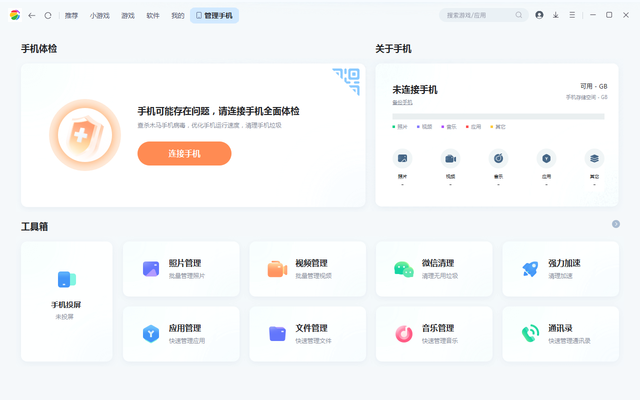Open the hamburger menu icon
The width and height of the screenshot is (640, 400).
coord(572,15)
